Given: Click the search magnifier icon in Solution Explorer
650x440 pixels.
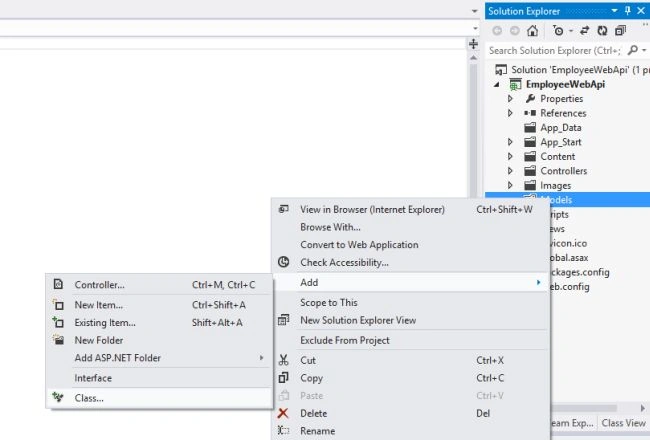Looking at the screenshot, I should click(633, 50).
